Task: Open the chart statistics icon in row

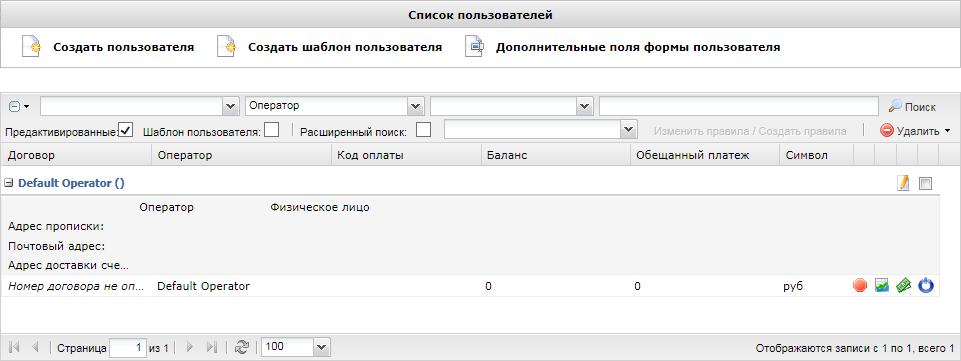Action: point(882,285)
